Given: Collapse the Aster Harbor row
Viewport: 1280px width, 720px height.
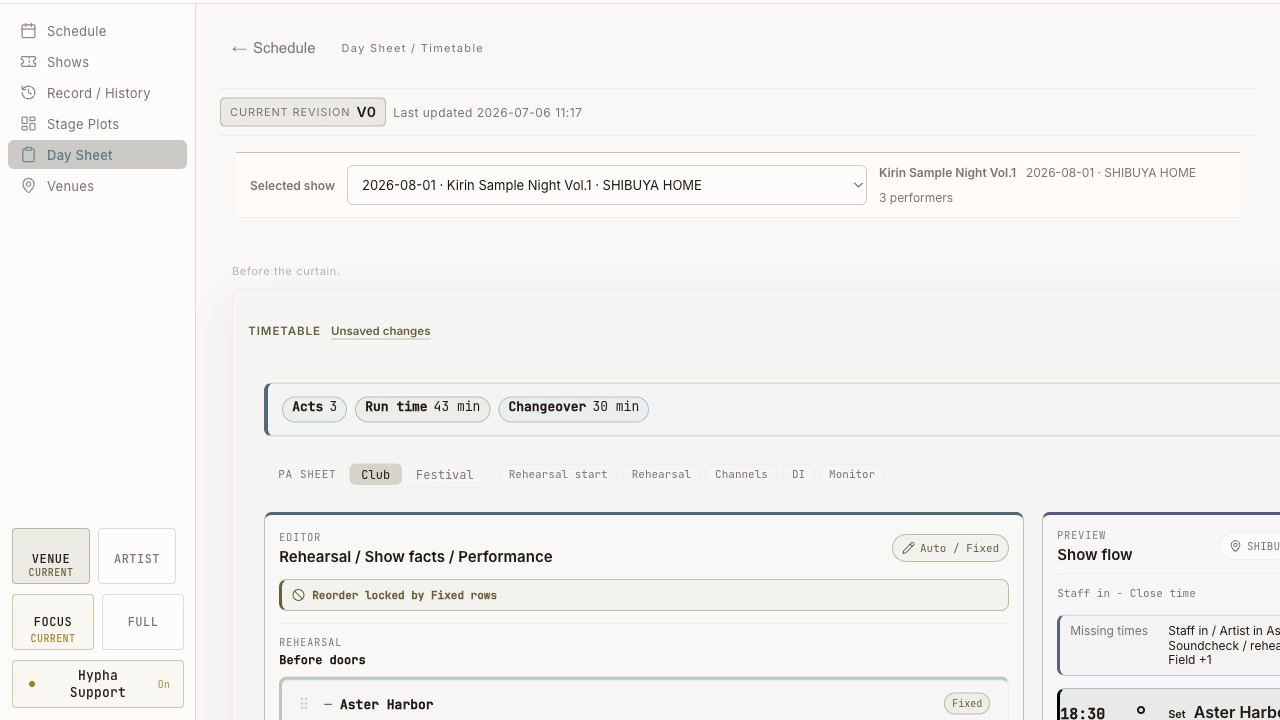Looking at the screenshot, I should (328, 705).
